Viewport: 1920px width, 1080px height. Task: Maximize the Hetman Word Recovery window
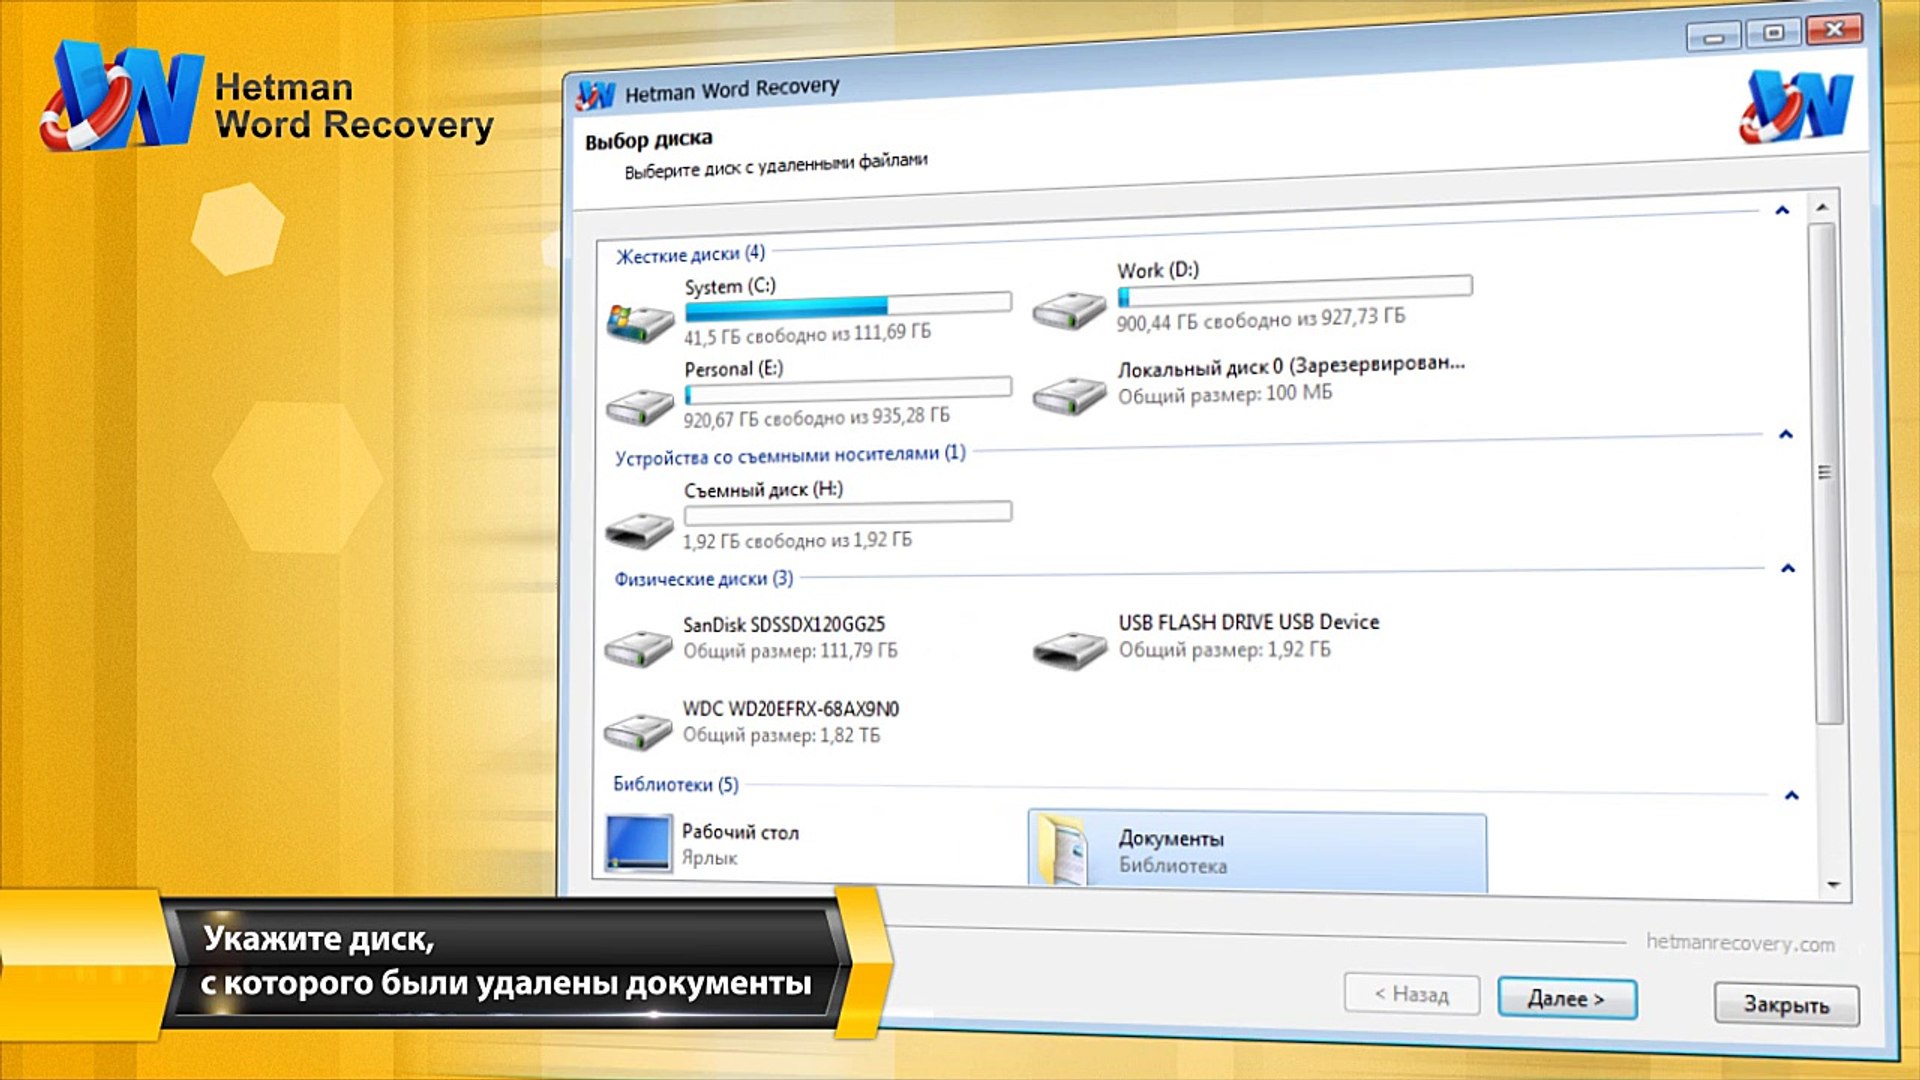click(1773, 33)
